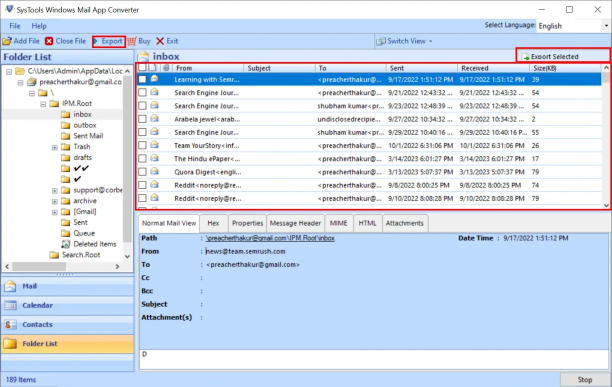Check the Team YourStory email checkbox
The height and width of the screenshot is (387, 612).
click(142, 145)
